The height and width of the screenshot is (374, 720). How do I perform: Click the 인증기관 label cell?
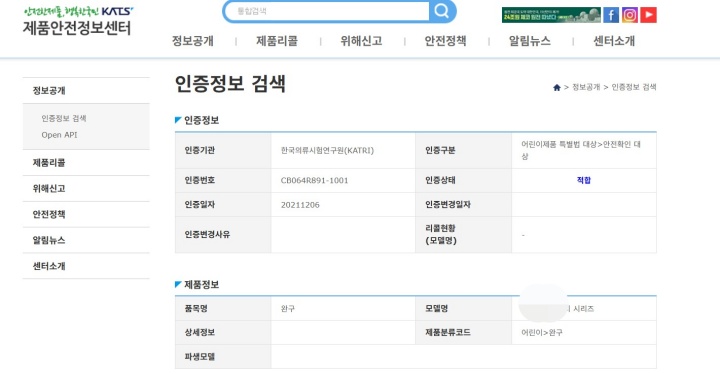point(223,150)
